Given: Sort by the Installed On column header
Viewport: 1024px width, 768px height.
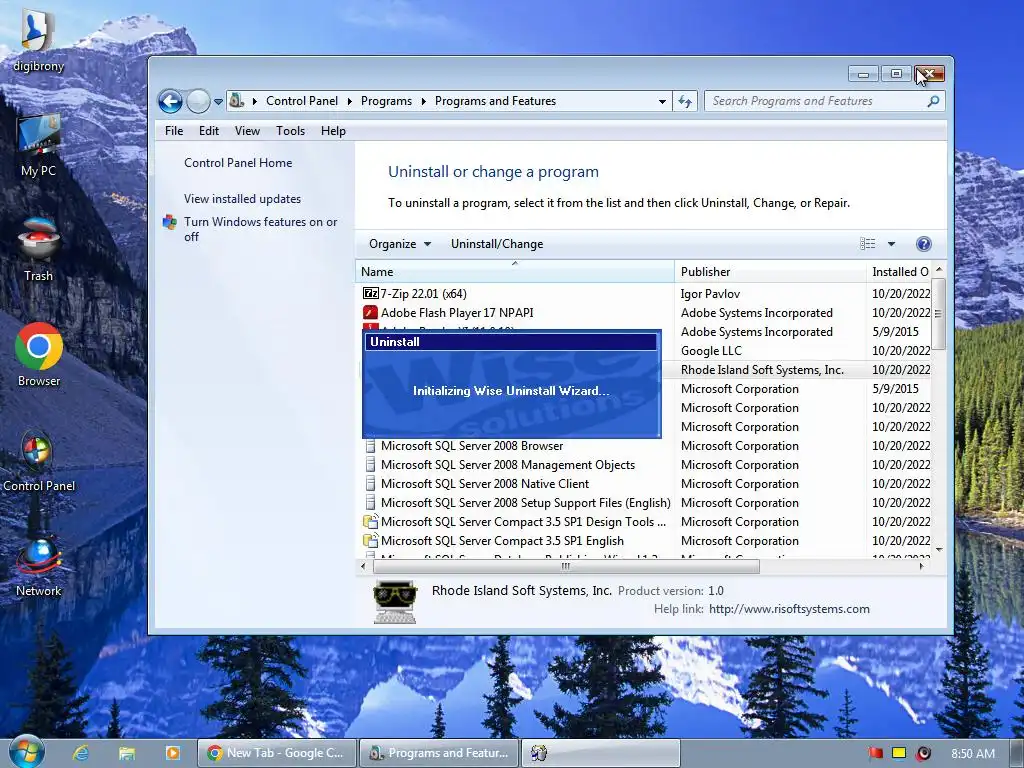Looking at the screenshot, I should (x=900, y=272).
